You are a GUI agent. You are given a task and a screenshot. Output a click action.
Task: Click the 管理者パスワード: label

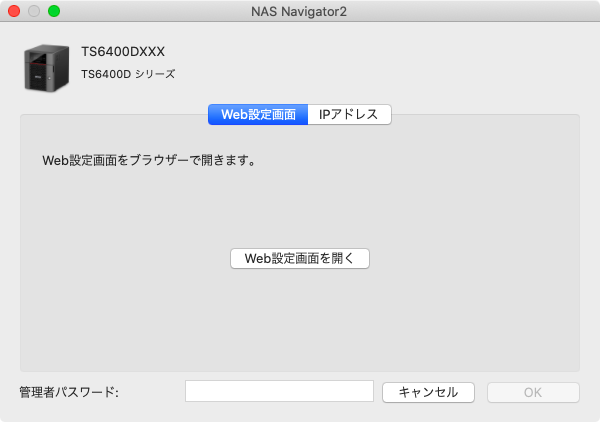tap(69, 392)
